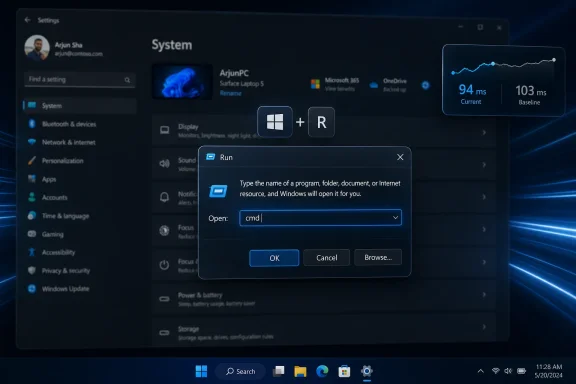576x384 pixels.
Task: Click the Windows Update sidebar icon
Action: [x=32, y=289]
